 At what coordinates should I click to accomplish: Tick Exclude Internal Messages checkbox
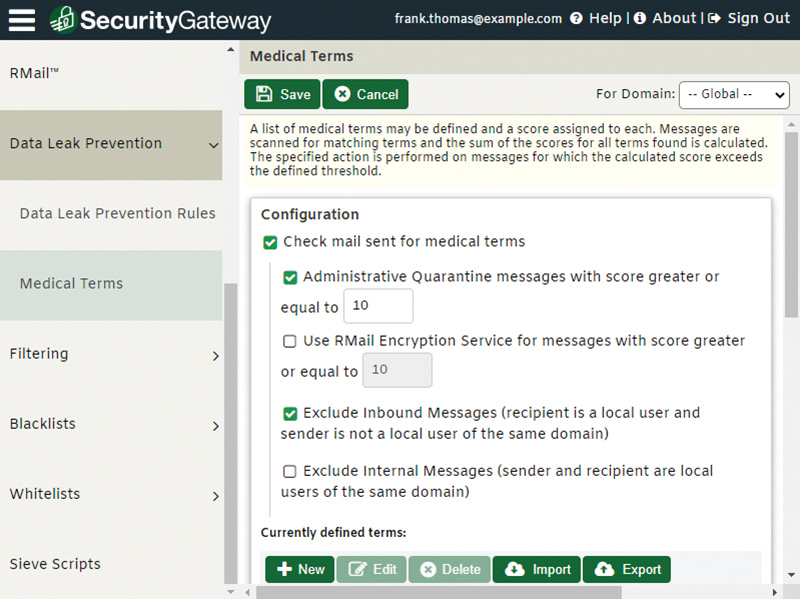pos(290,471)
